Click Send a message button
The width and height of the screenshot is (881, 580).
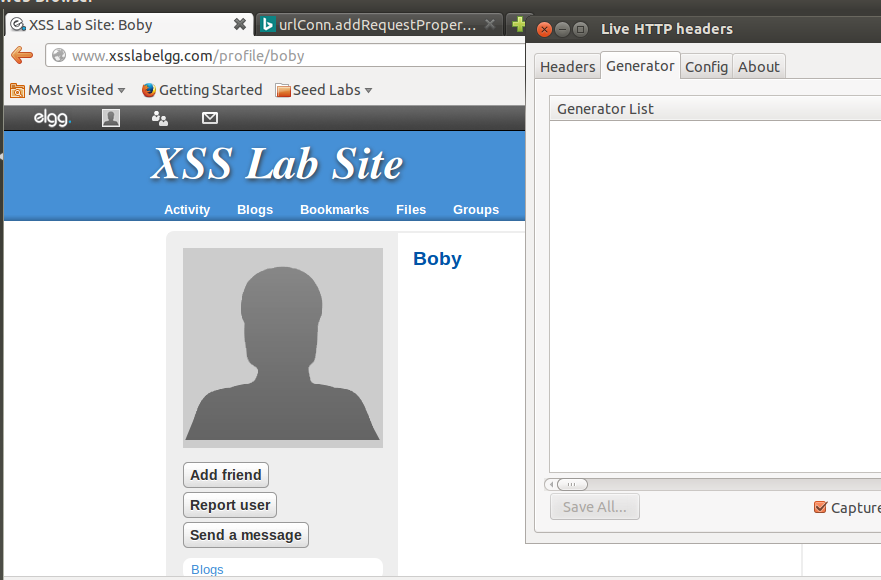[x=246, y=534]
